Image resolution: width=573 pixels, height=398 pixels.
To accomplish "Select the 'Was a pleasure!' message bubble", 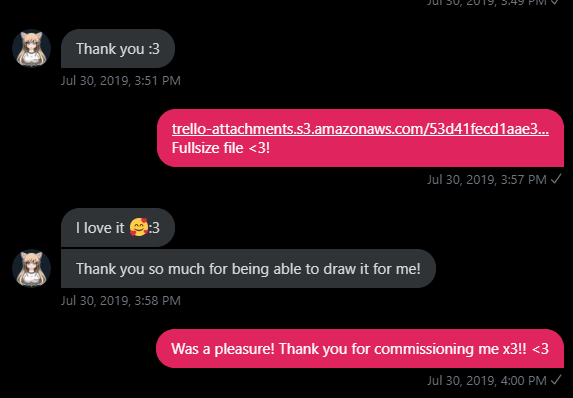I will 360,349.
